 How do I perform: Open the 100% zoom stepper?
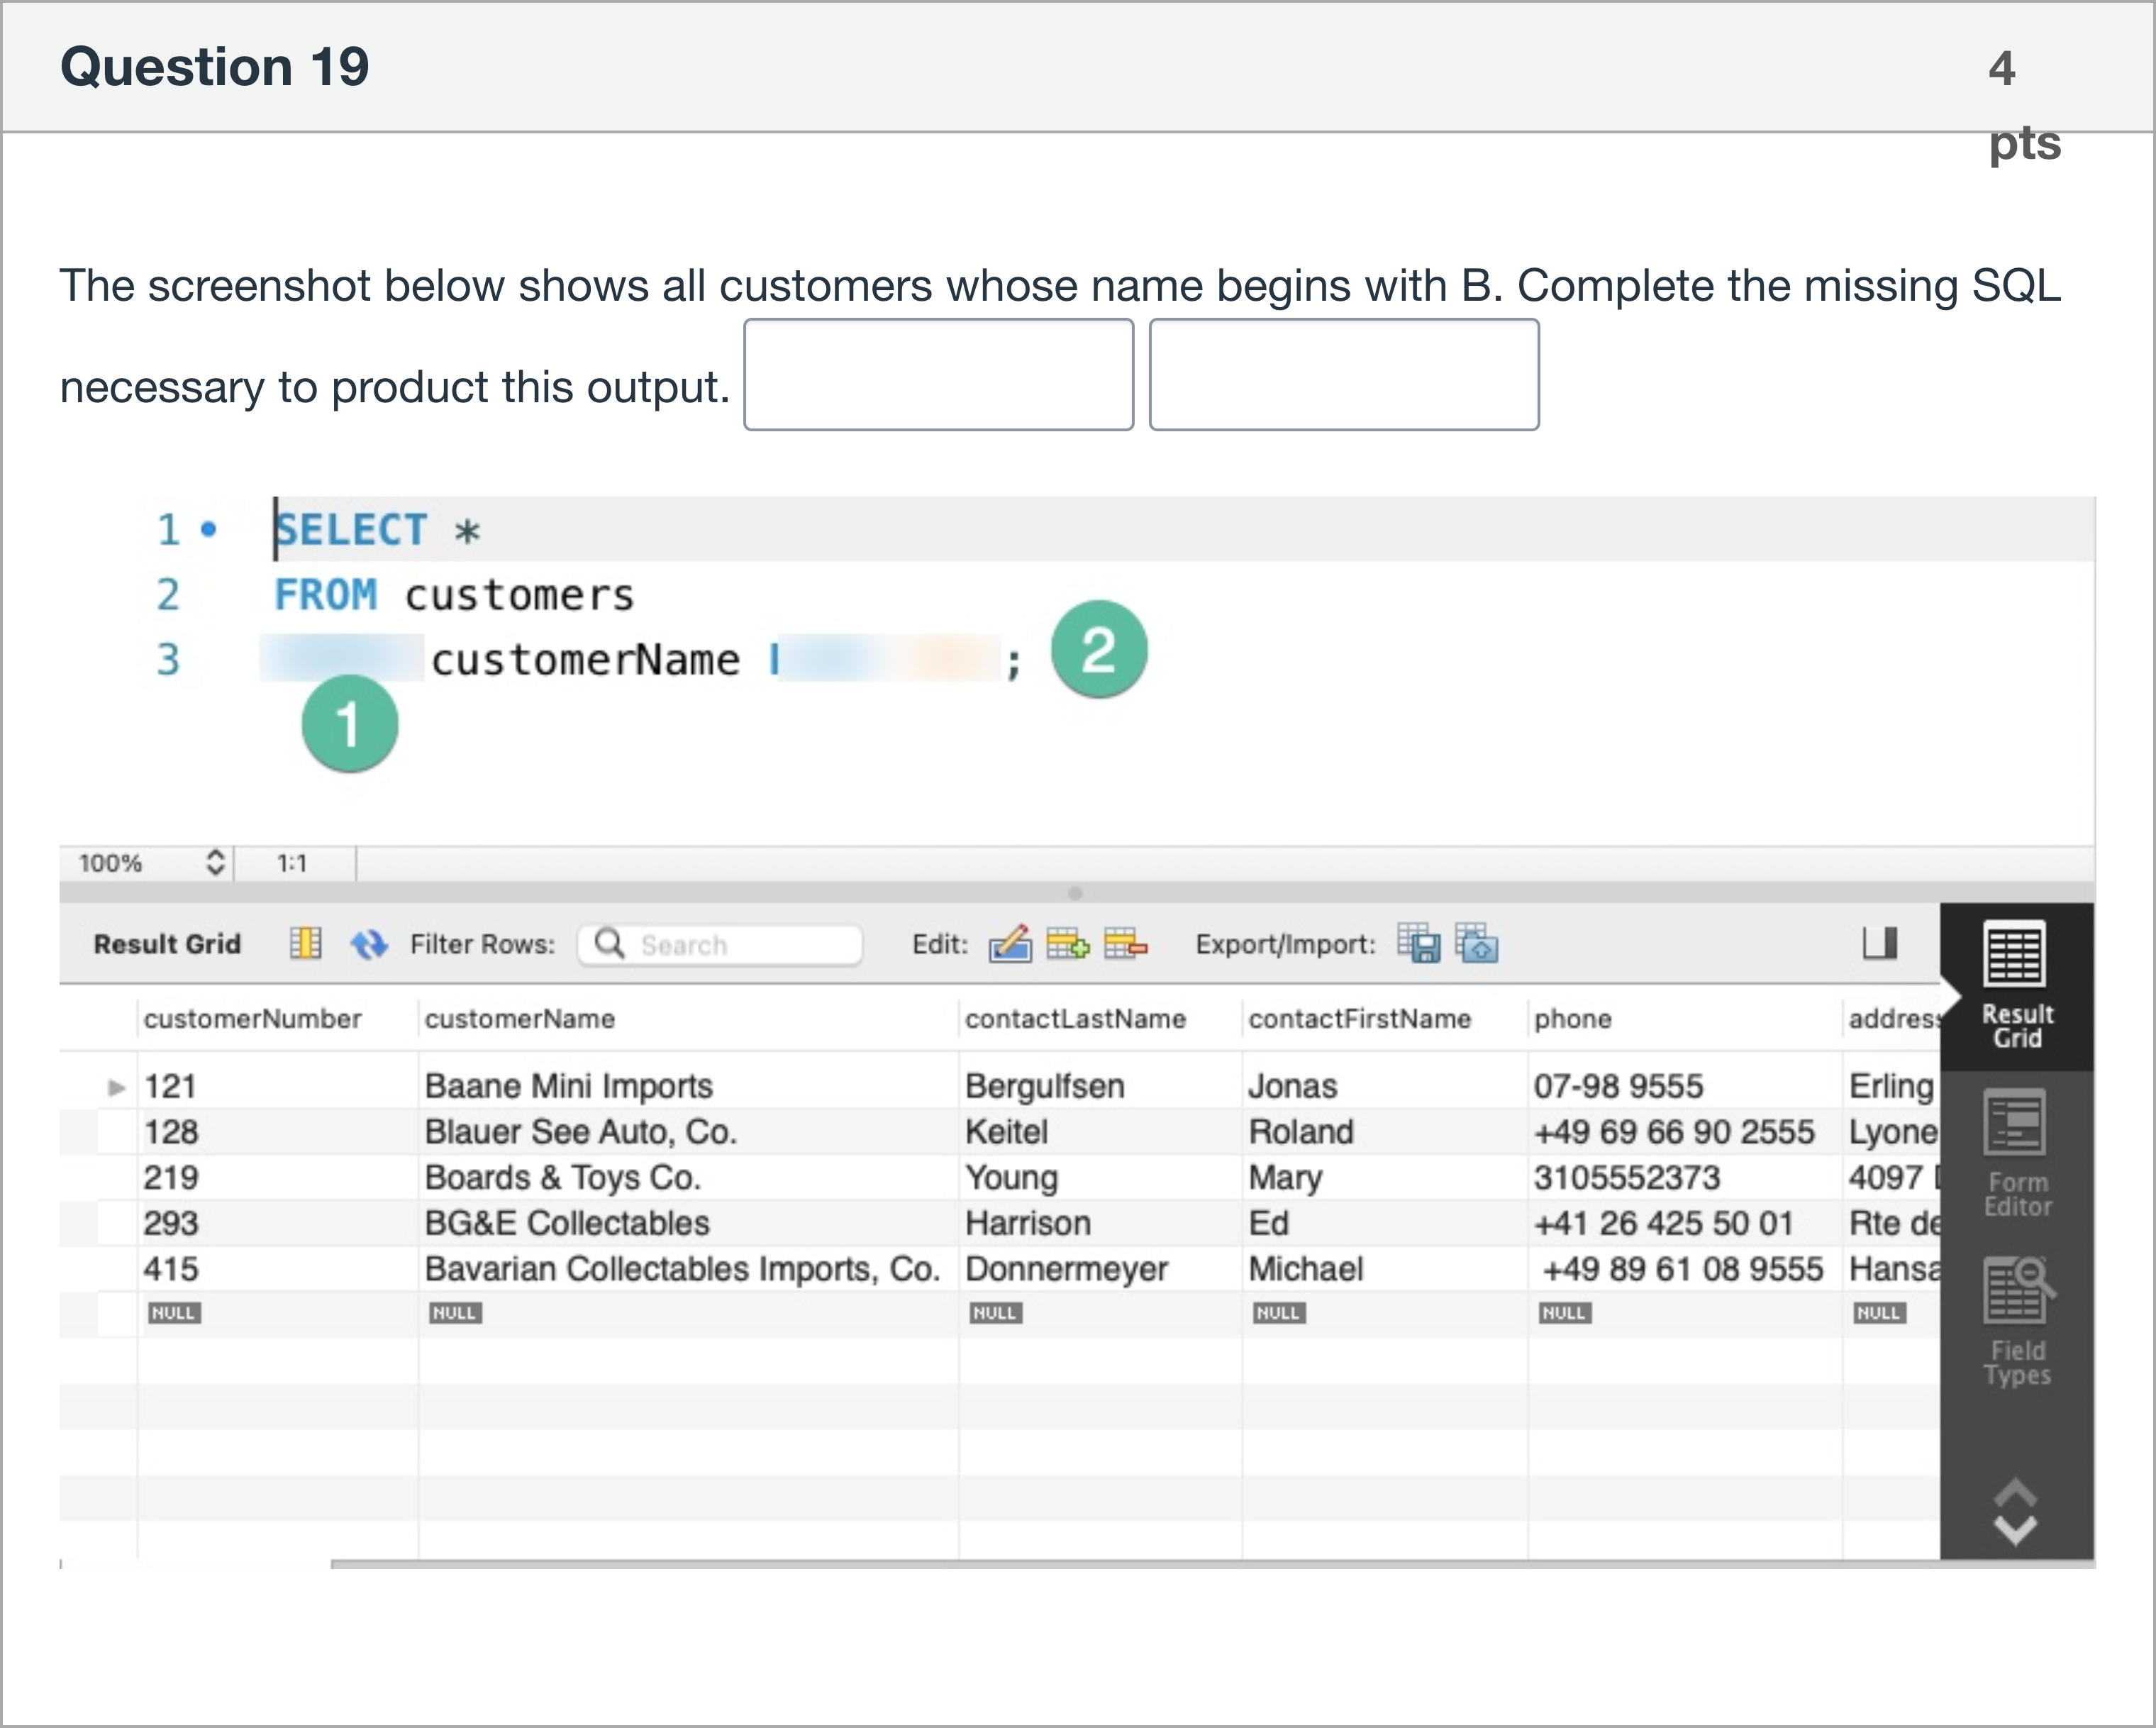215,862
